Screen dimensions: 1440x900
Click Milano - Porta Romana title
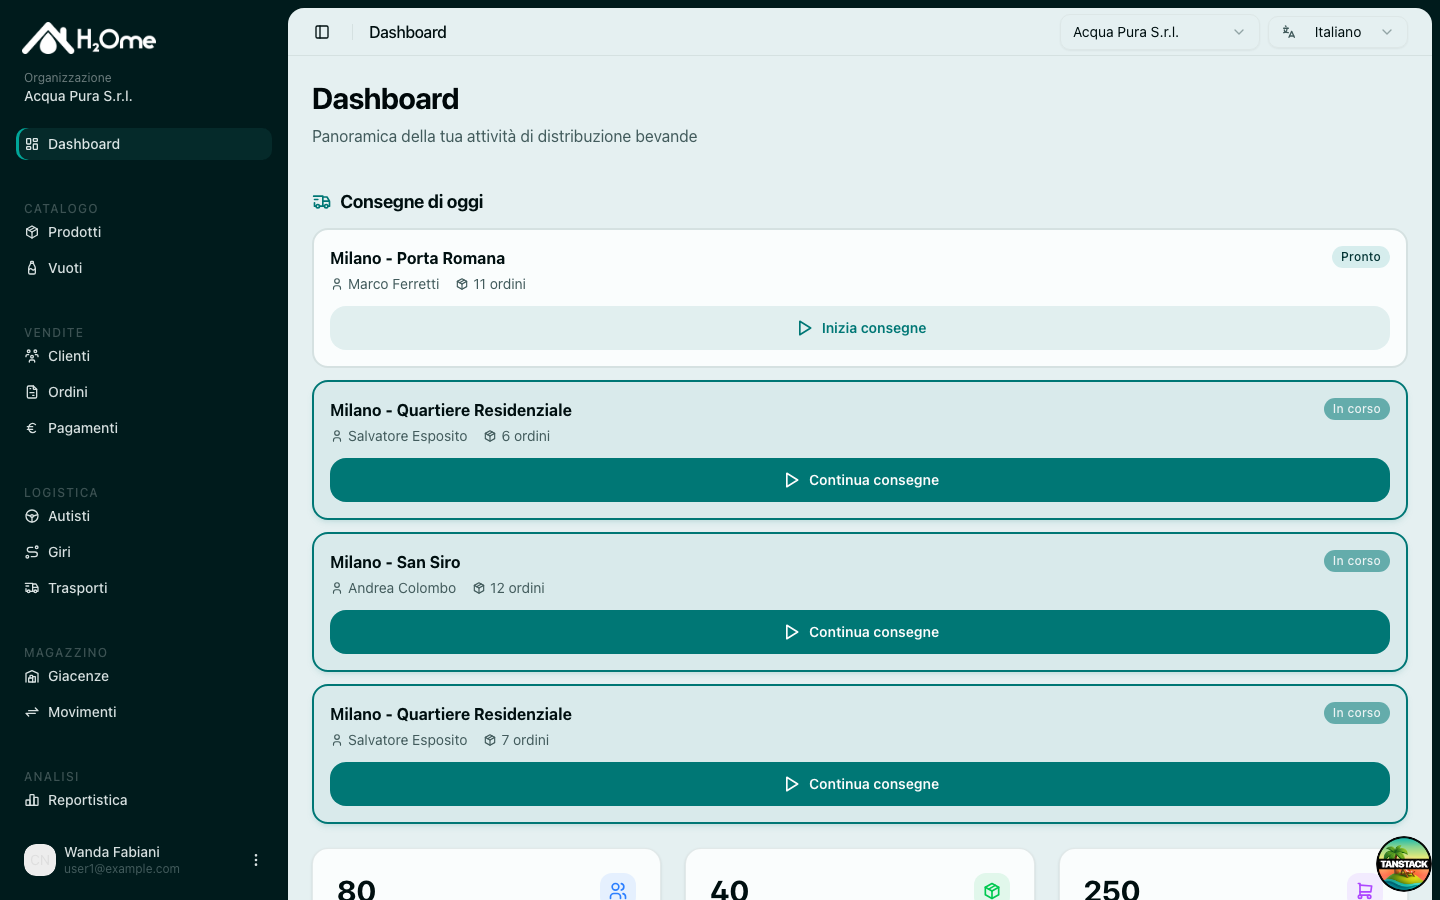click(418, 258)
